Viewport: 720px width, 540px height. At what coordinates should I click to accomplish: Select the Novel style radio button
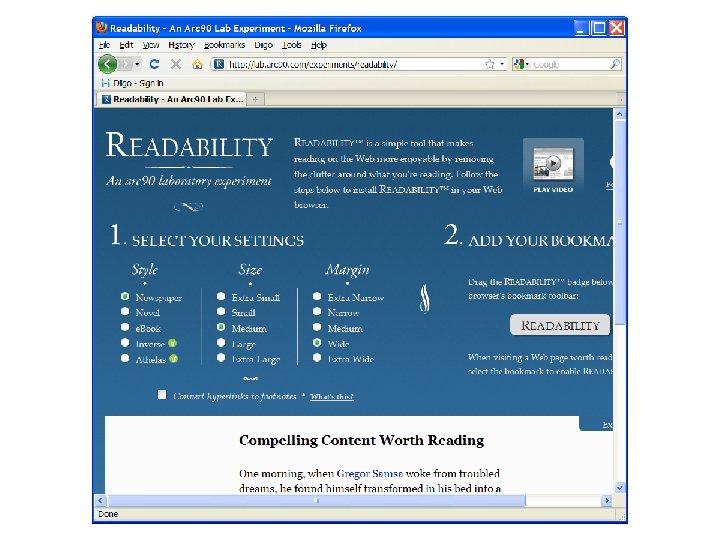[x=125, y=311]
